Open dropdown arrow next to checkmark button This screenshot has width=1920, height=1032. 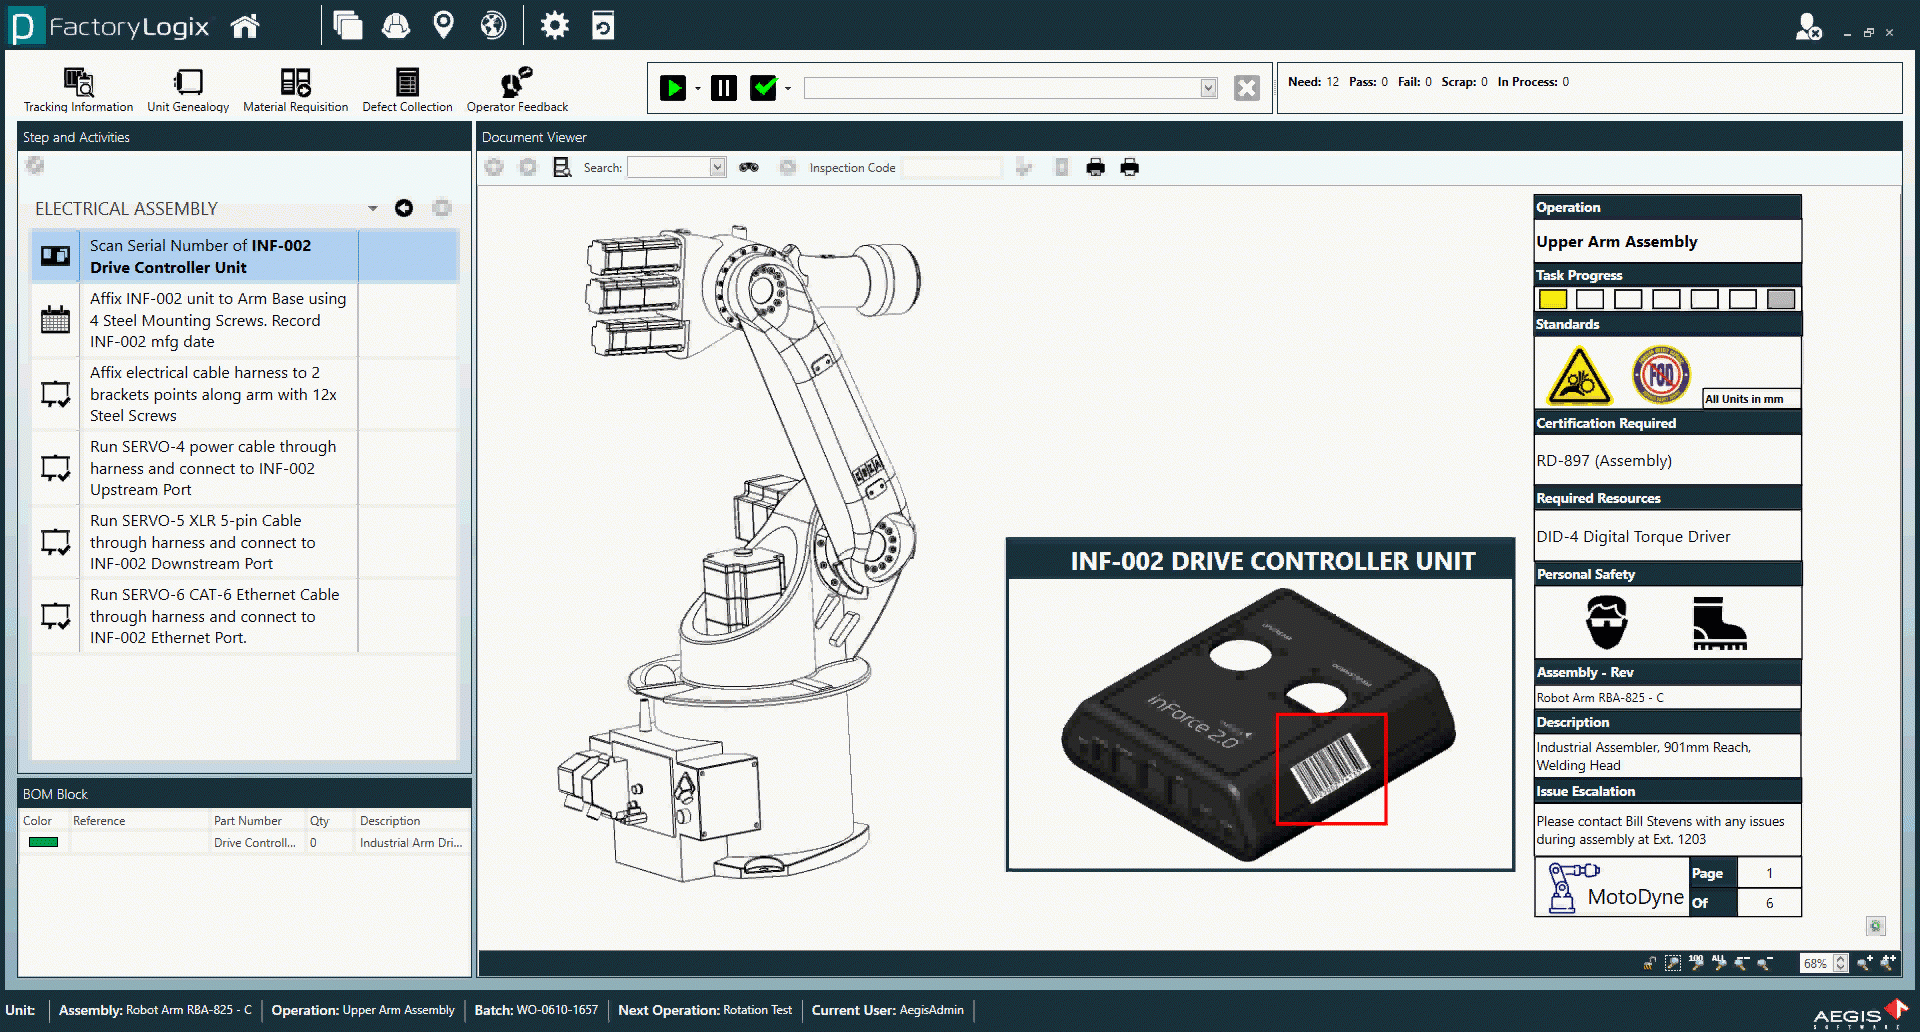788,89
